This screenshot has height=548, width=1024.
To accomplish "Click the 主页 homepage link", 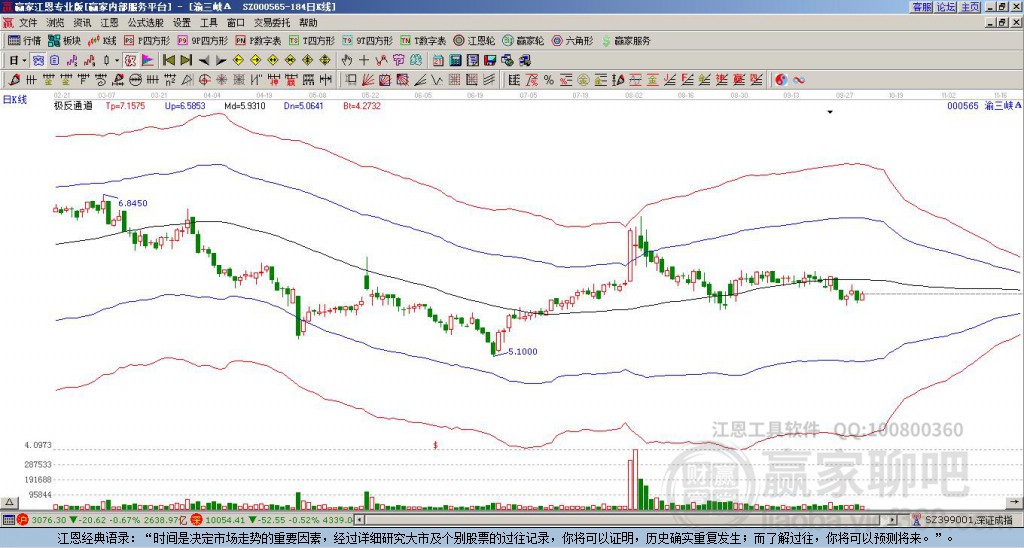I will pyautogui.click(x=970, y=7).
